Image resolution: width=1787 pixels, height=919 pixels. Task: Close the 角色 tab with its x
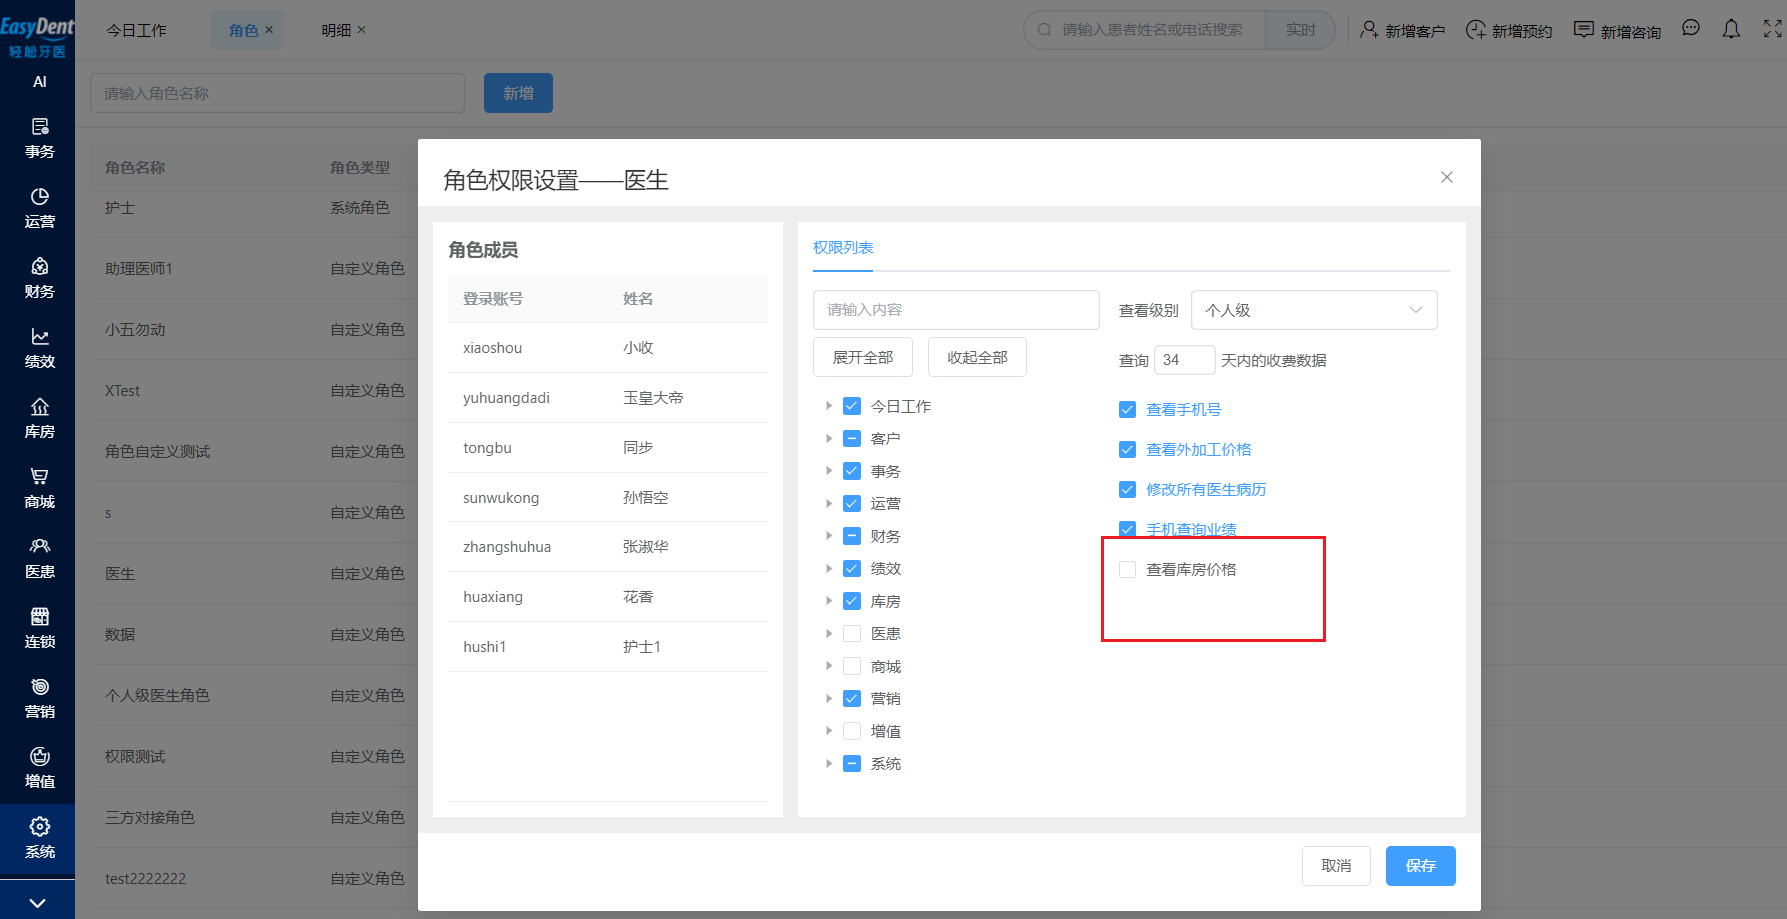[269, 30]
